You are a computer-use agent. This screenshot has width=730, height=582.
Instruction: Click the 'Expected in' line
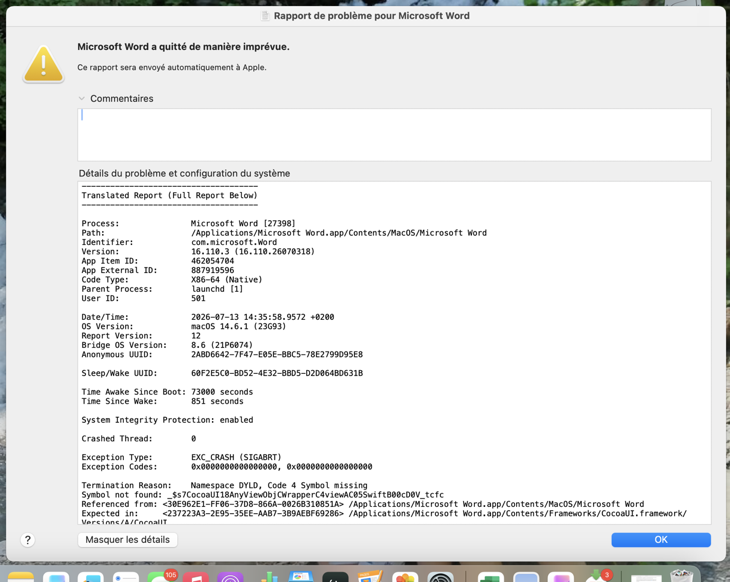(384, 513)
